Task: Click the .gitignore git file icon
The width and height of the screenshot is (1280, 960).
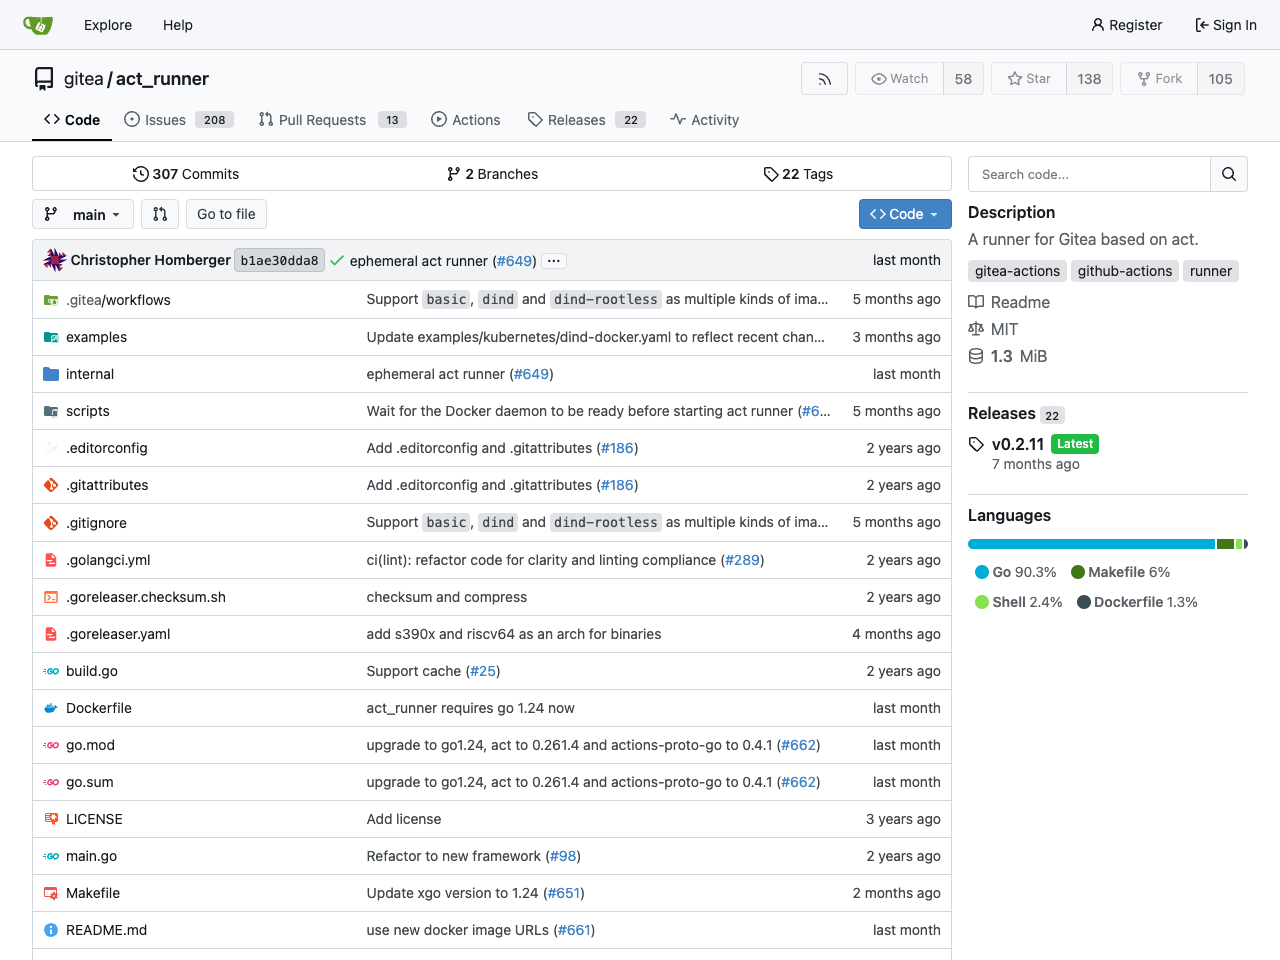Action: pyautogui.click(x=51, y=523)
